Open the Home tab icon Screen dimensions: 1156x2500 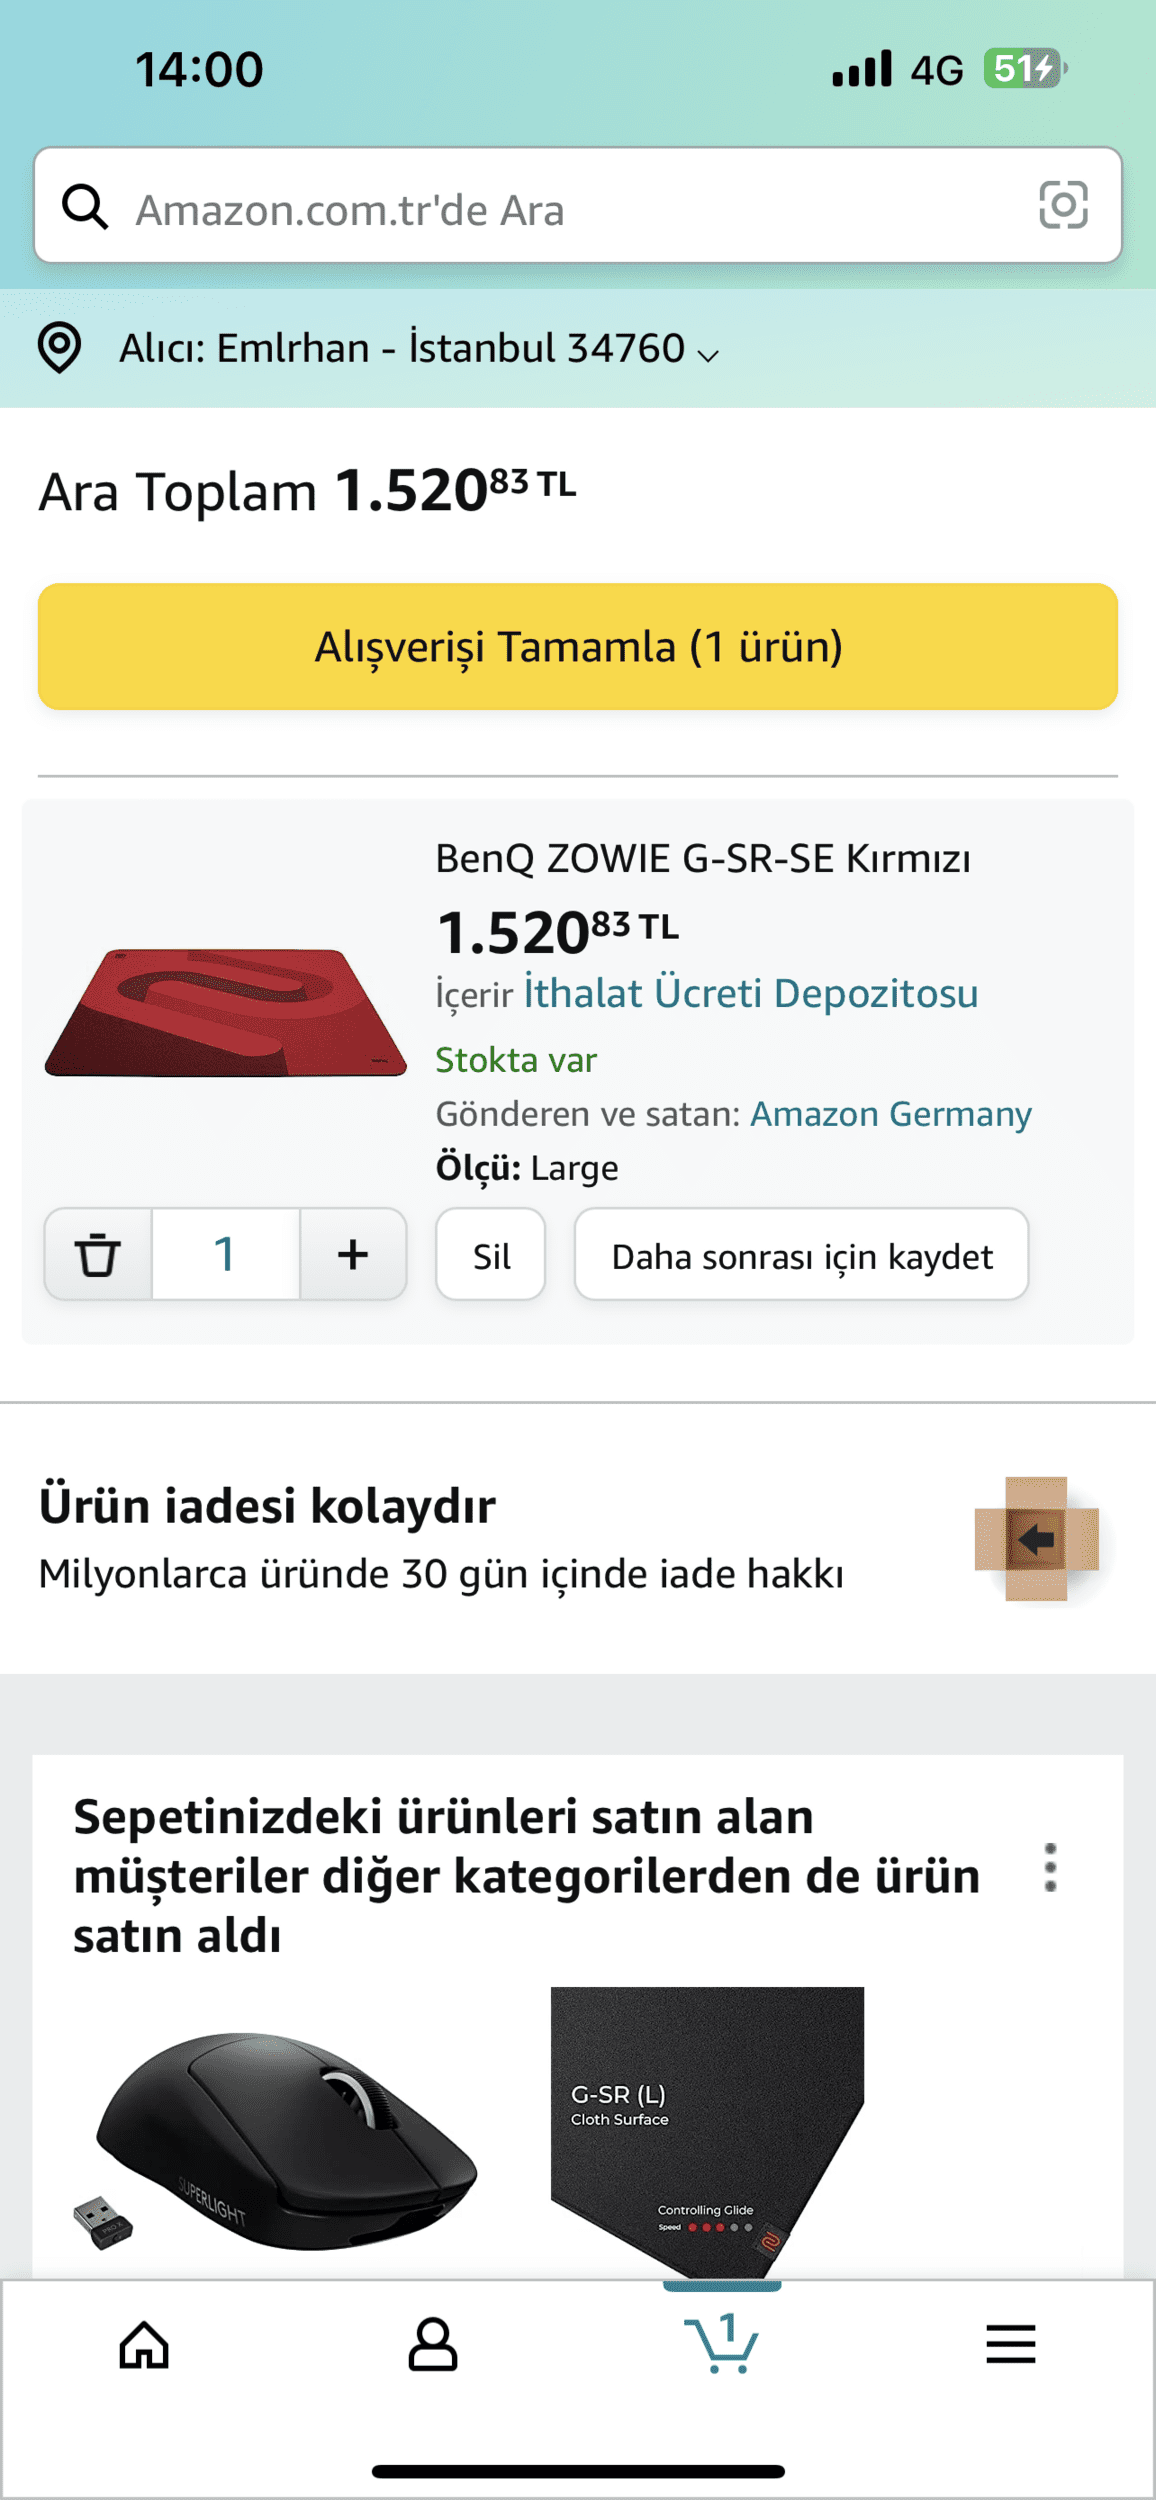(x=144, y=2344)
